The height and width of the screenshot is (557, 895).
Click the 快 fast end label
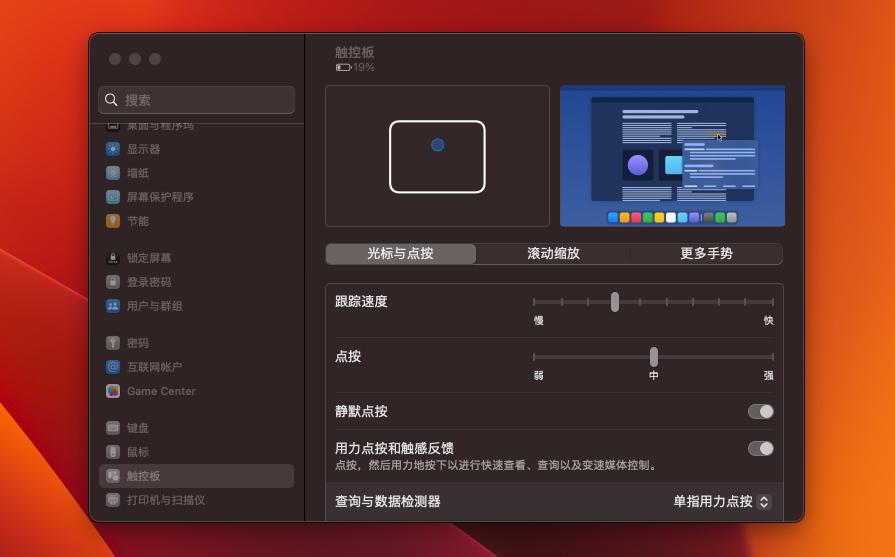coord(769,320)
